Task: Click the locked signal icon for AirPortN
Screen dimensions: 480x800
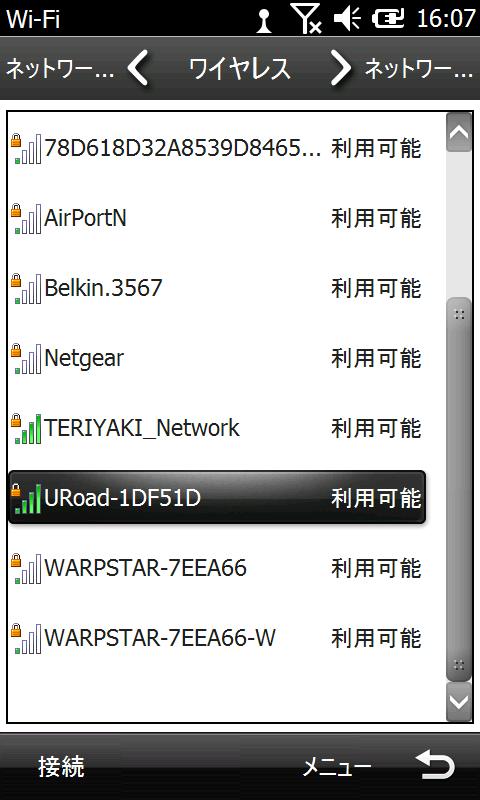Action: pos(26,218)
